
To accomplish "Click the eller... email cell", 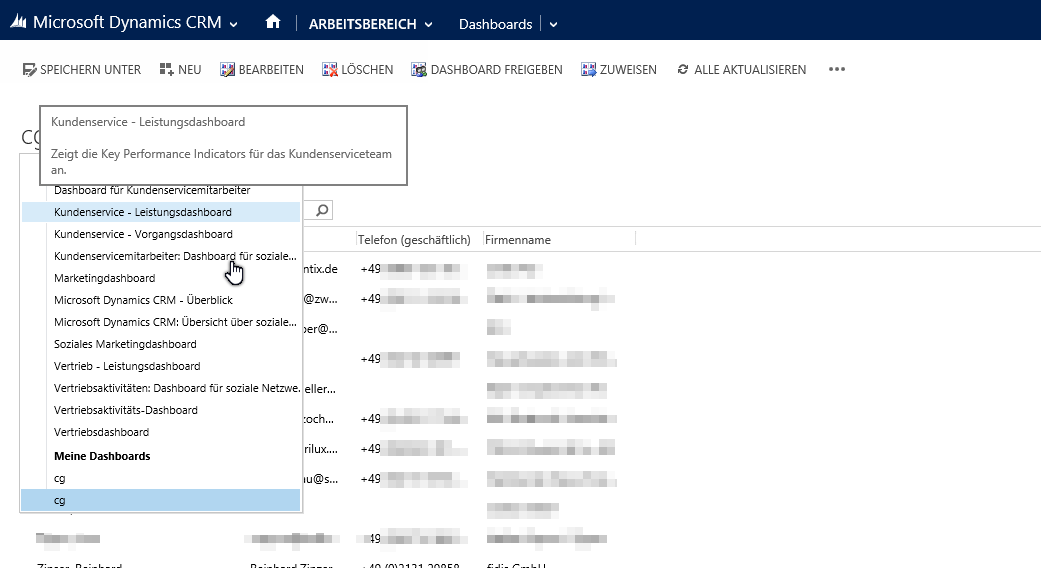I will [x=320, y=389].
